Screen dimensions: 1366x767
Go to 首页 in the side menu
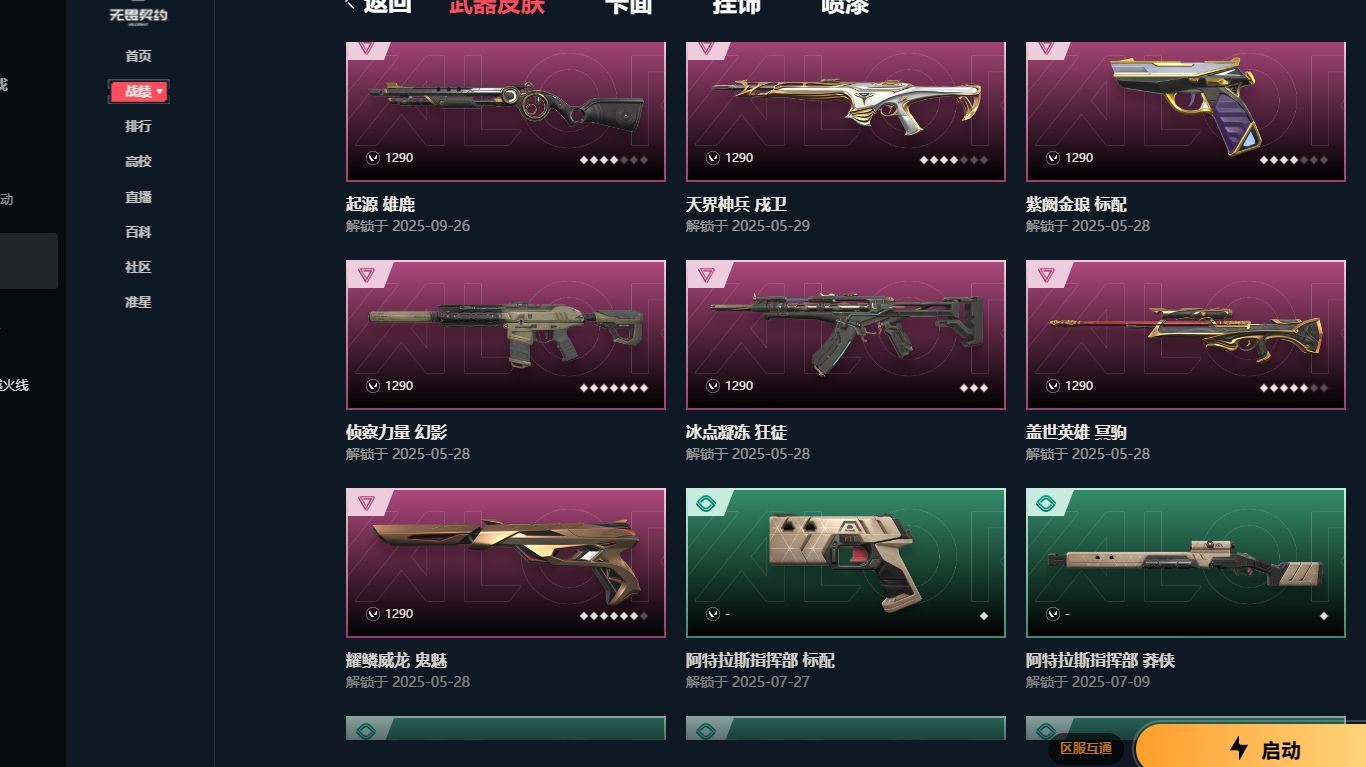(x=138, y=56)
